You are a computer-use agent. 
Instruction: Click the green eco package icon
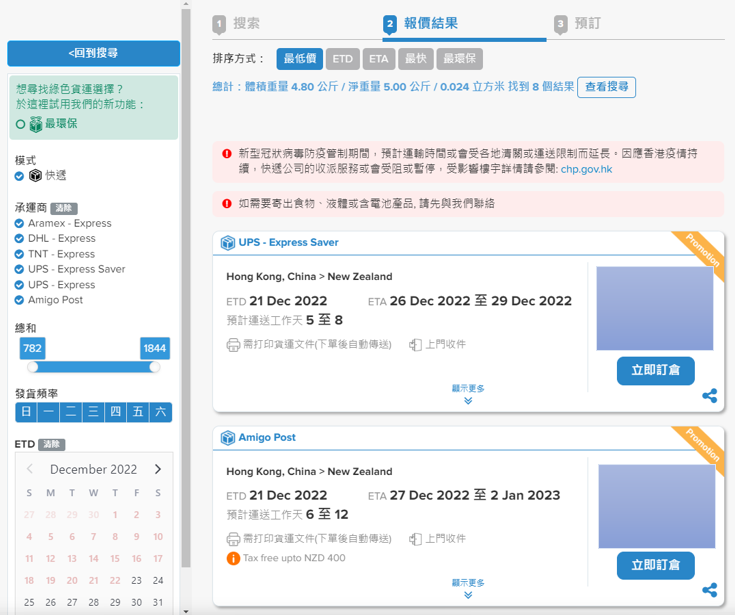[36, 124]
